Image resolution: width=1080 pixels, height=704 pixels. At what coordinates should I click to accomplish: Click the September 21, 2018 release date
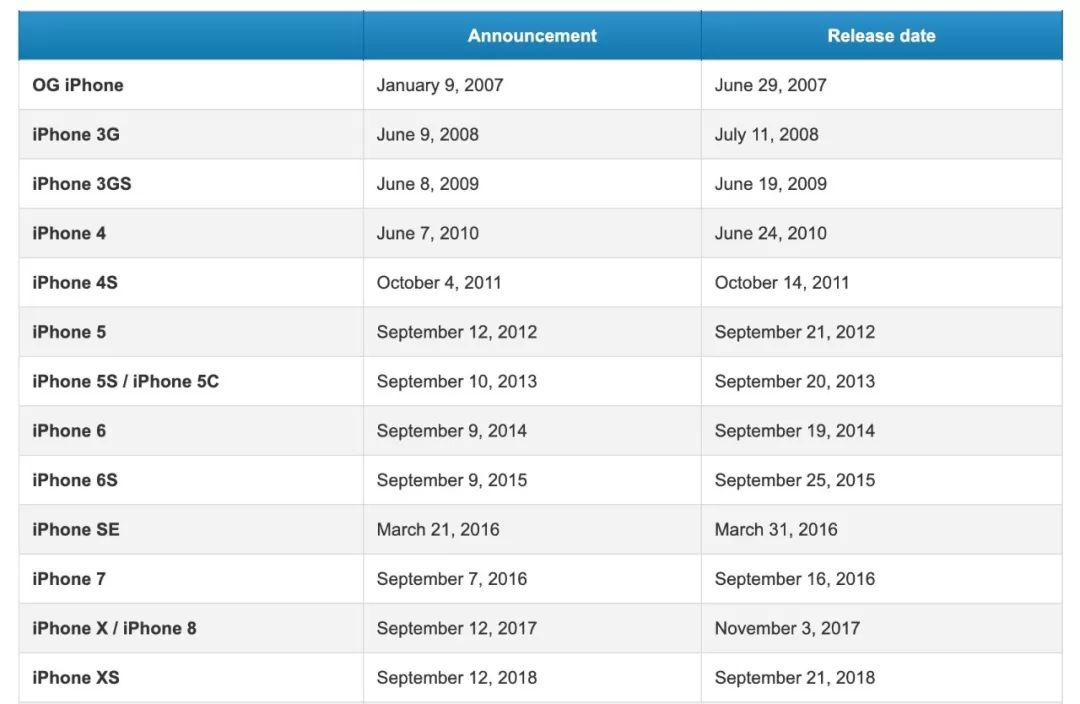(x=795, y=677)
